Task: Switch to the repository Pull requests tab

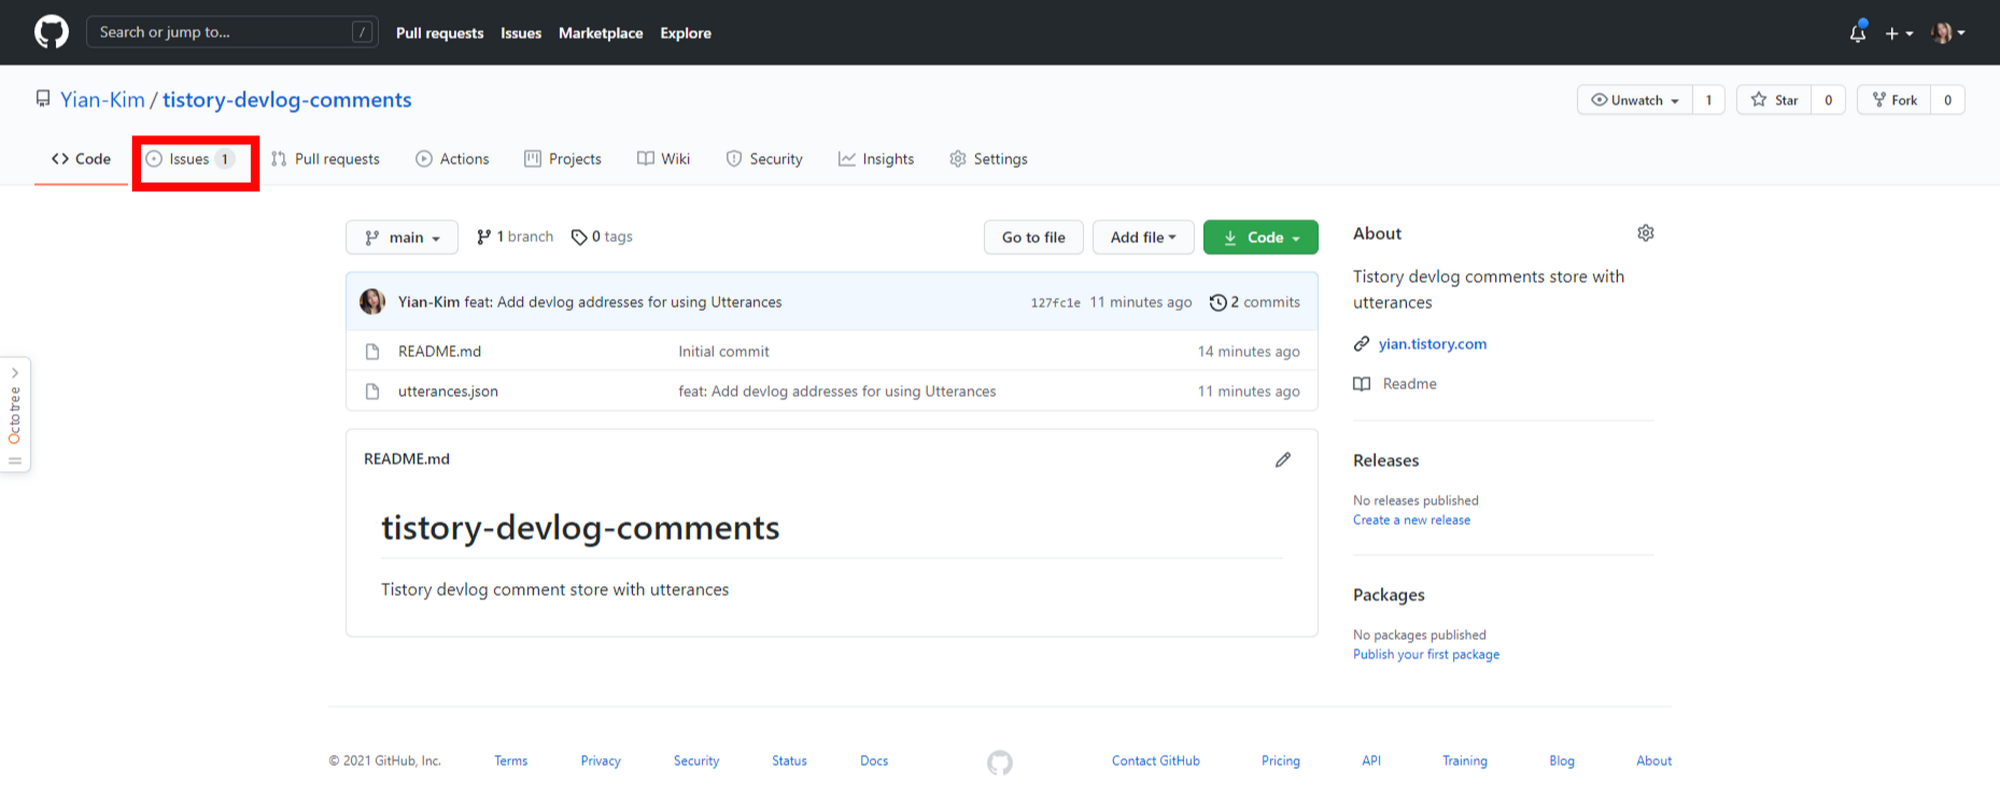Action: [325, 159]
